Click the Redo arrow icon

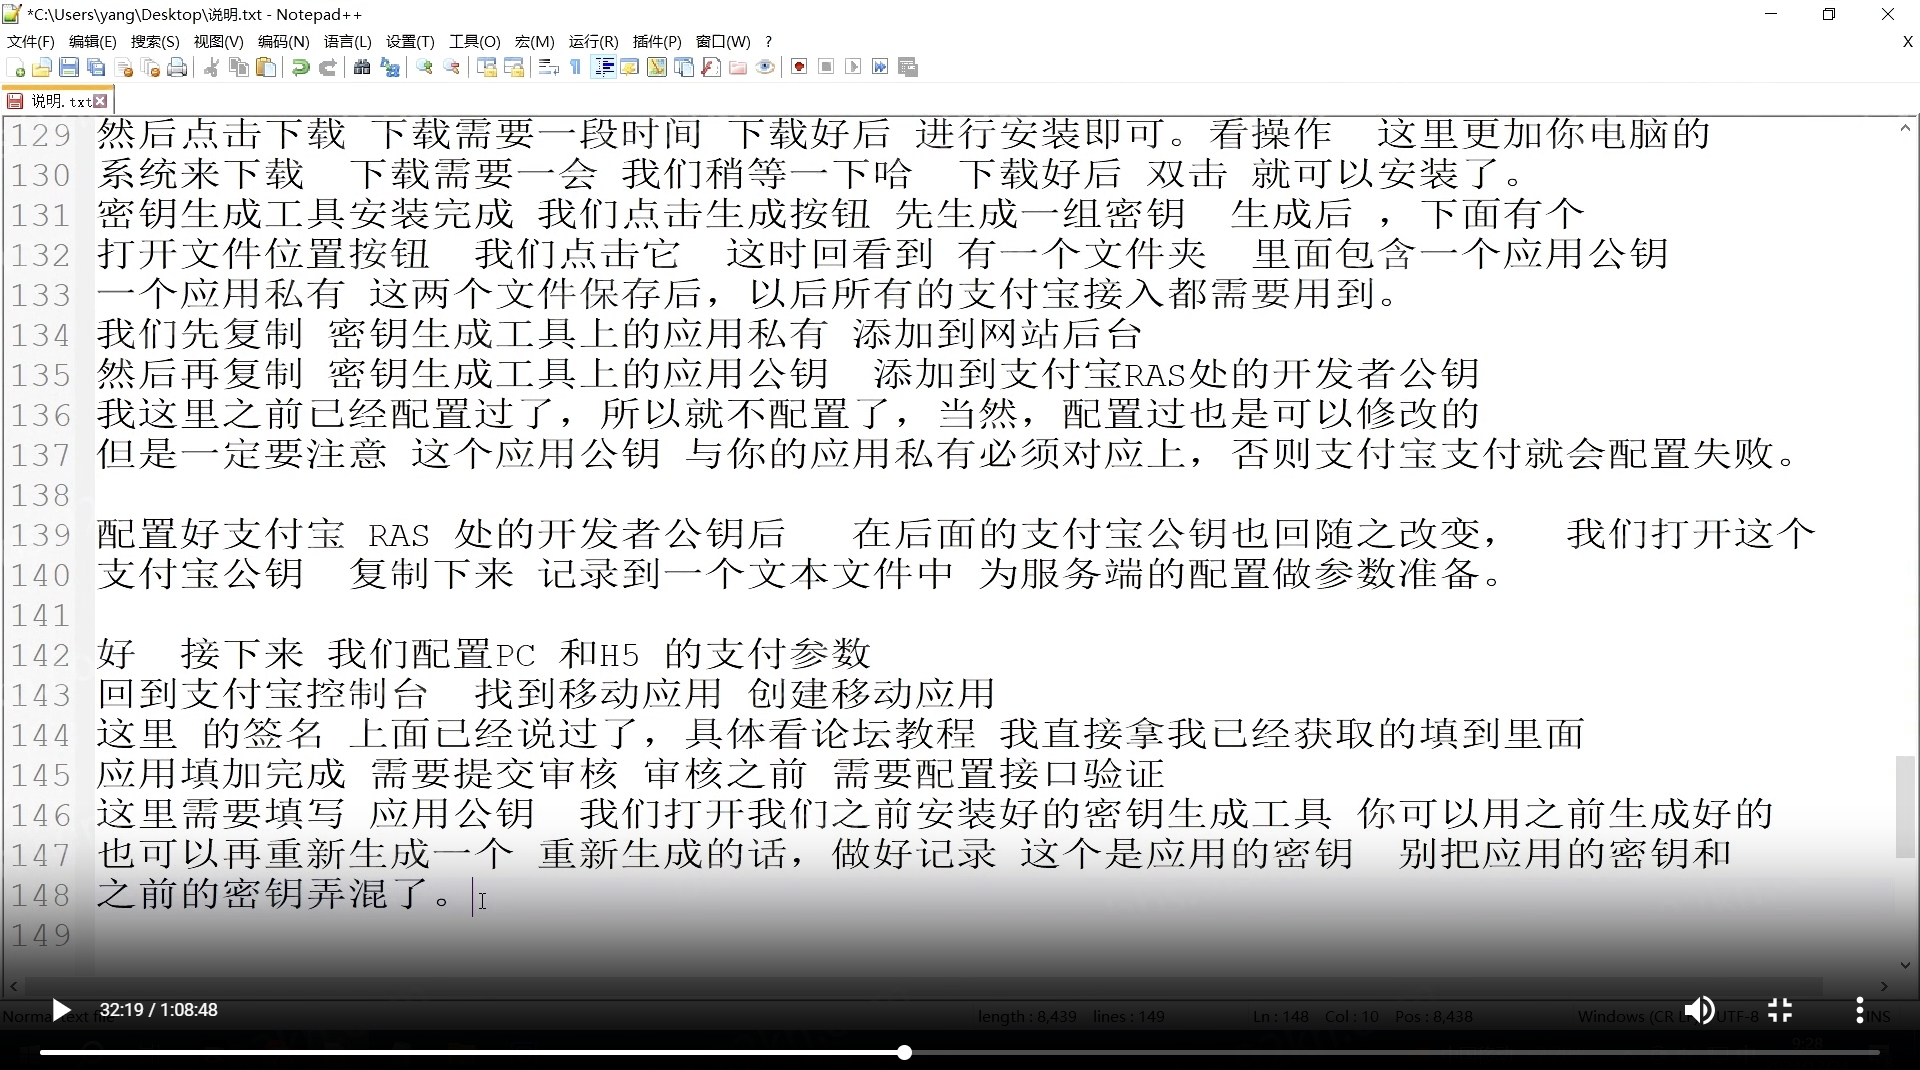[x=327, y=67]
